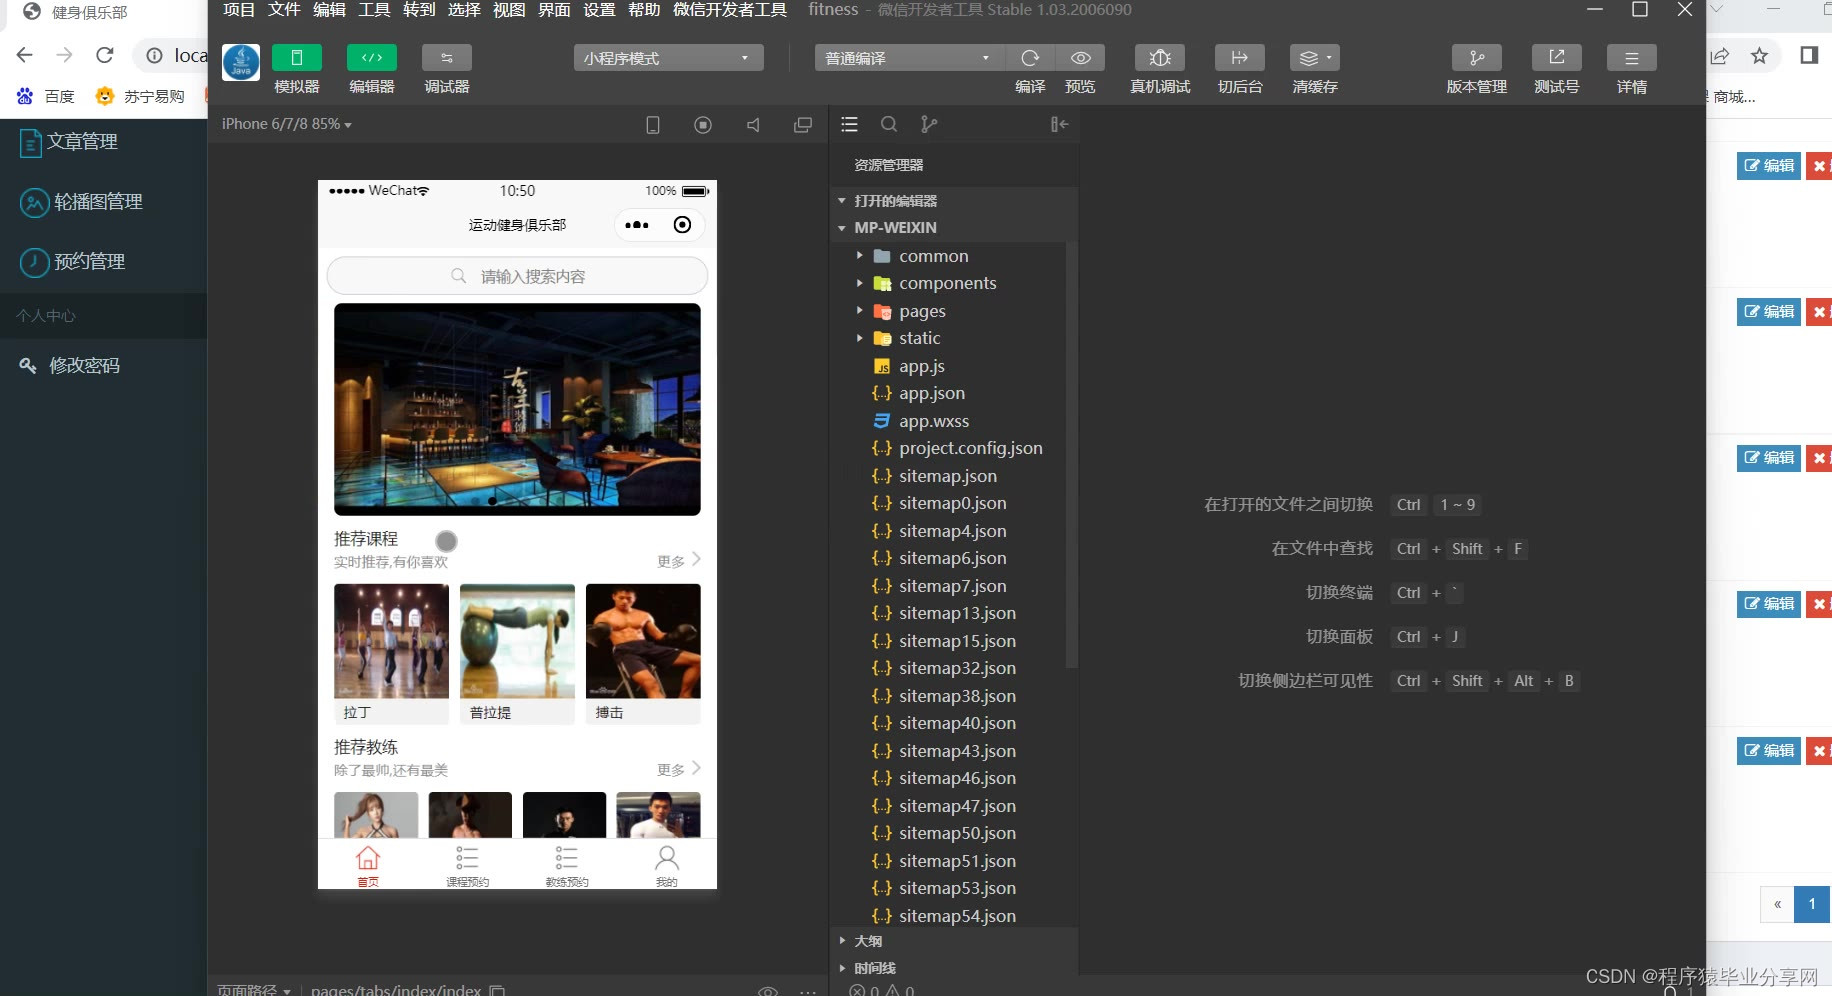The image size is (1832, 996).
Task: Open the 文件 menu
Action: tap(284, 10)
